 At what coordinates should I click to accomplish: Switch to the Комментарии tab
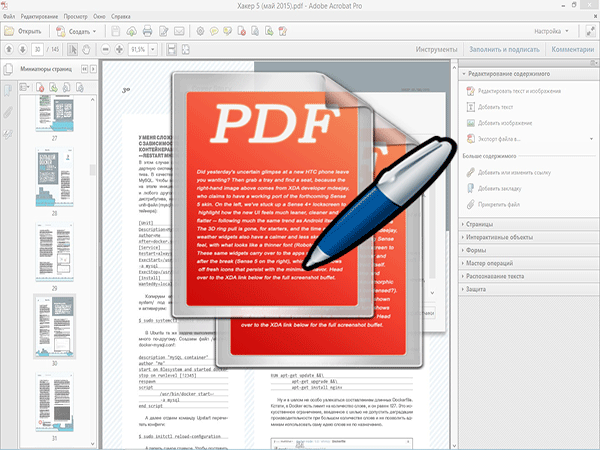572,49
